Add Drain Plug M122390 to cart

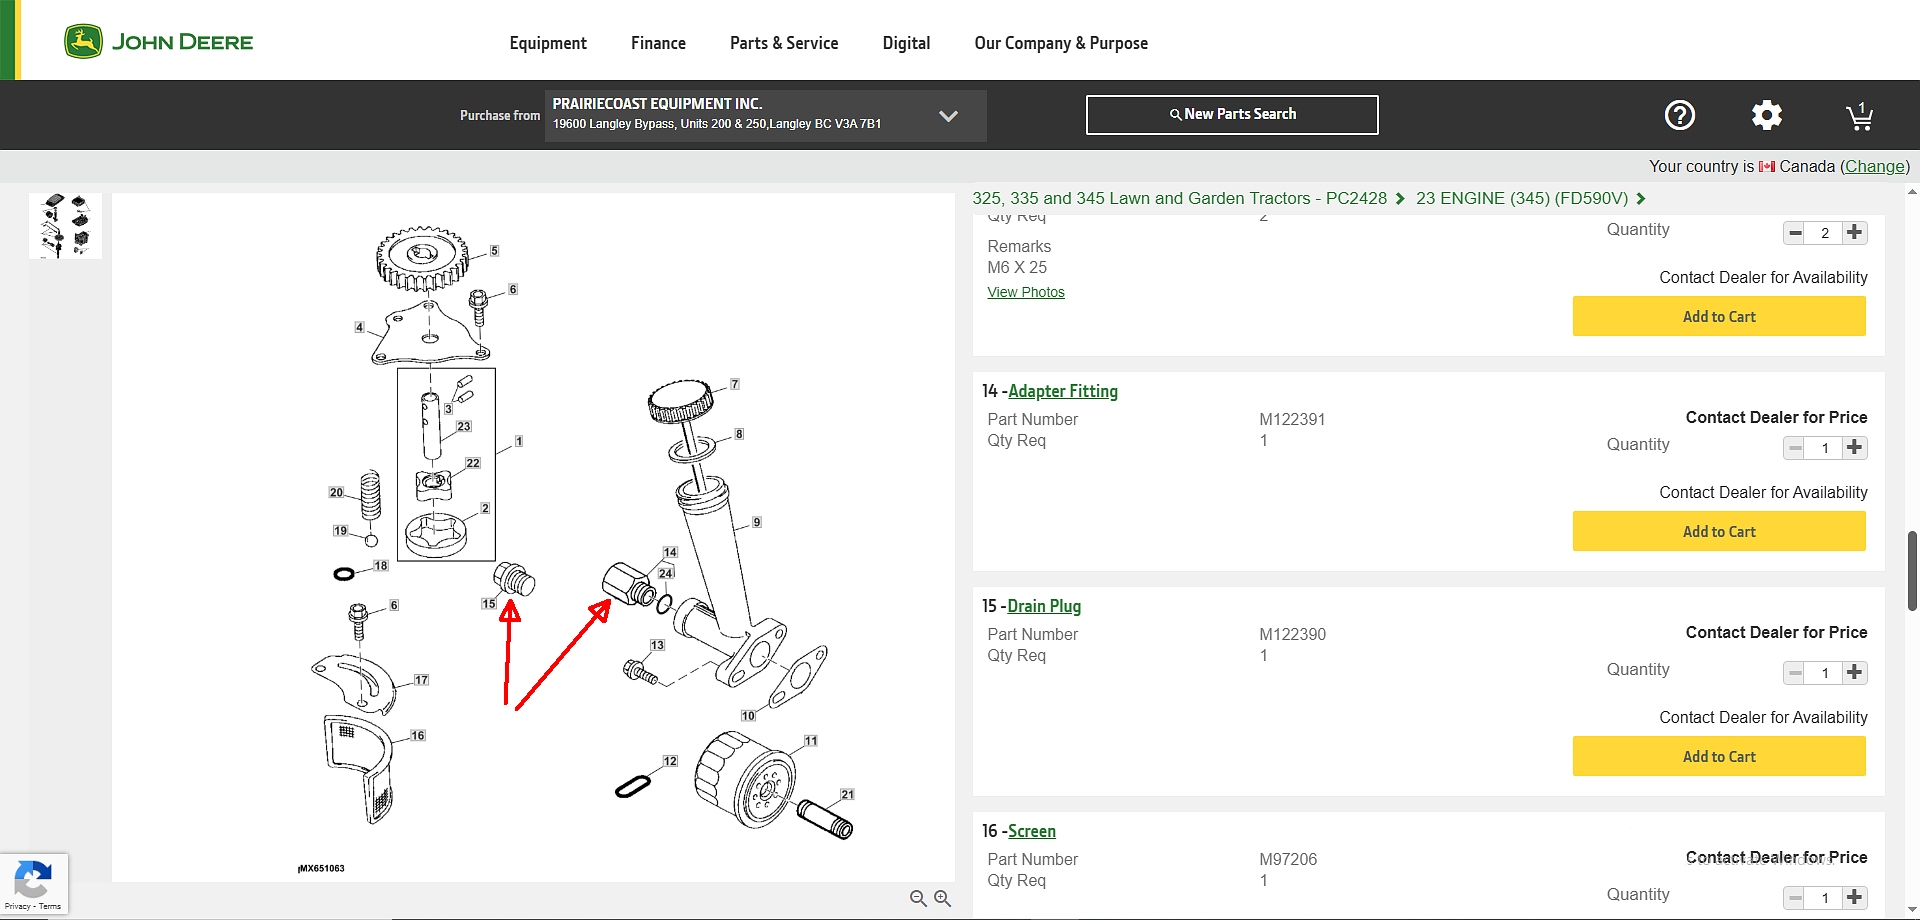coord(1719,756)
